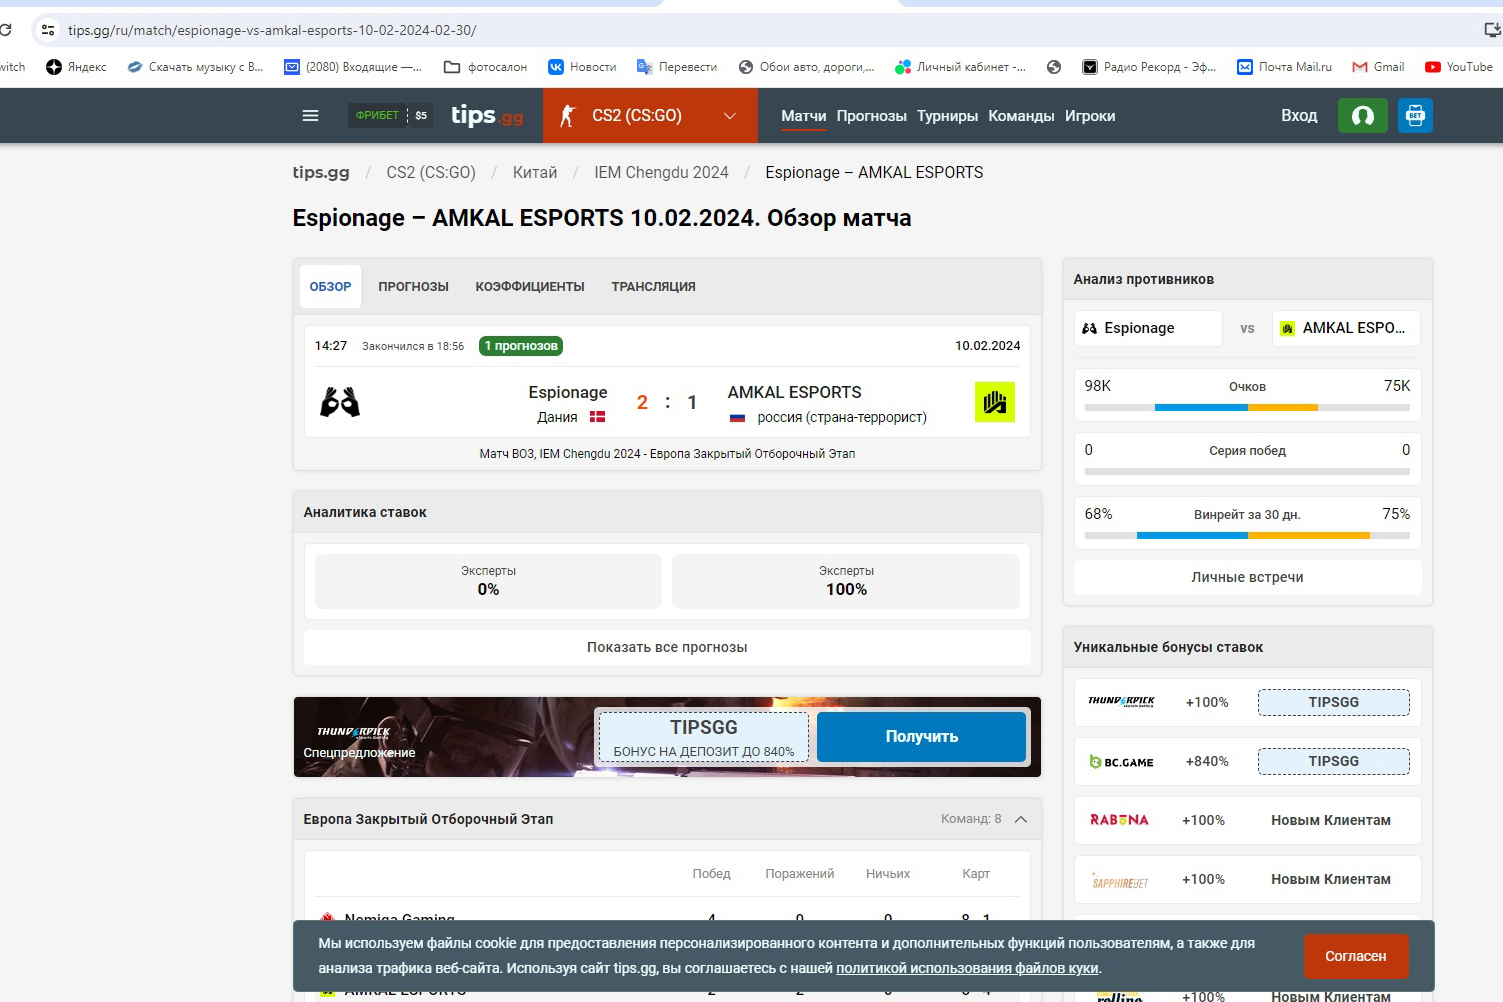This screenshot has width=1503, height=1002.
Task: Click the site info icon in address bar
Action: [47, 30]
